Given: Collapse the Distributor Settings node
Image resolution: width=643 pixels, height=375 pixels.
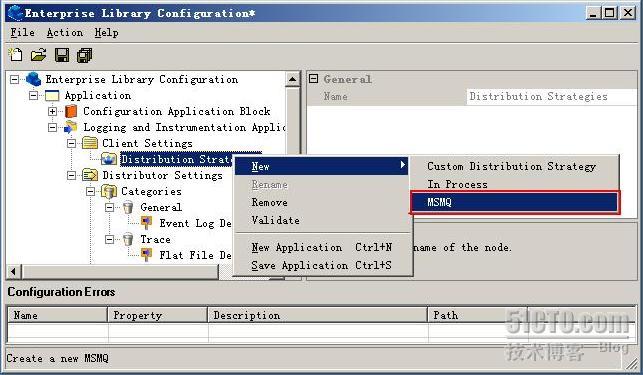Looking at the screenshot, I should click(71, 175).
